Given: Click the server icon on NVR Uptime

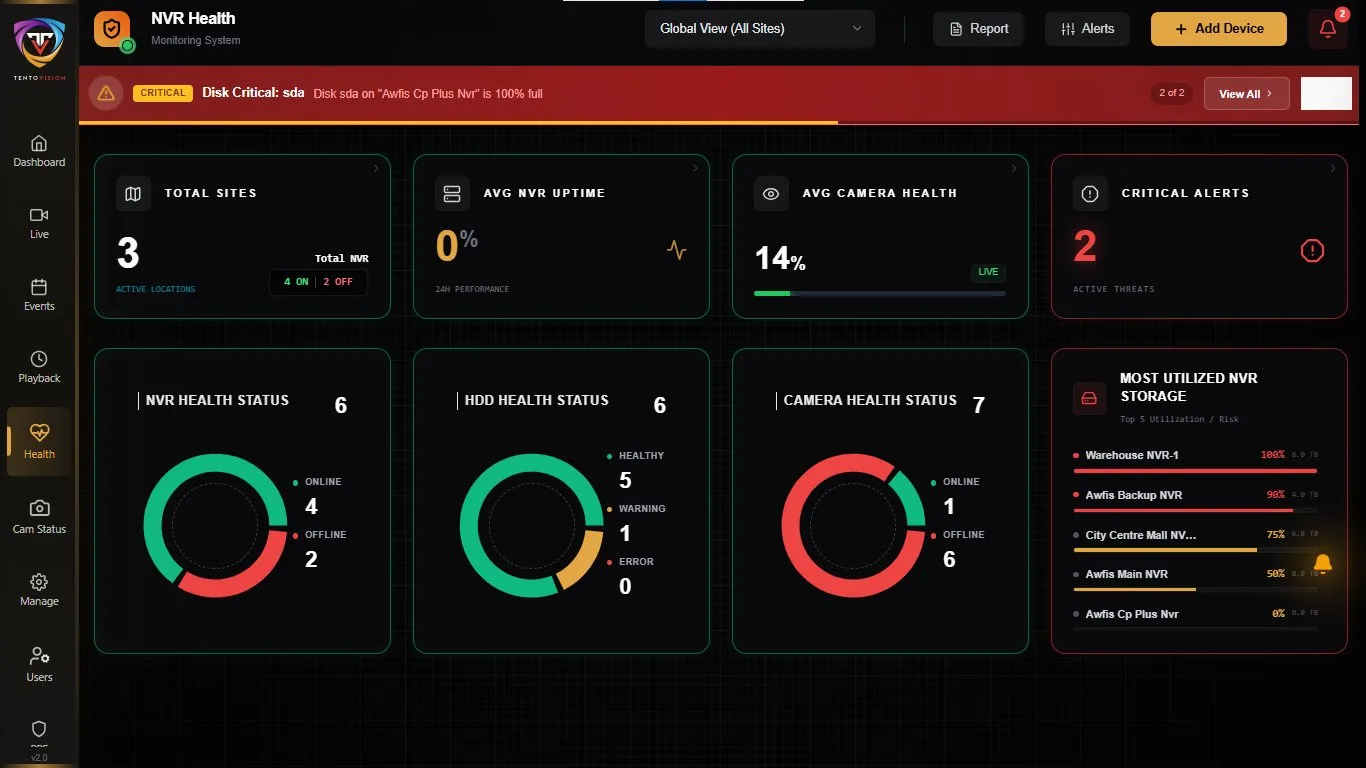Looking at the screenshot, I should [x=452, y=193].
